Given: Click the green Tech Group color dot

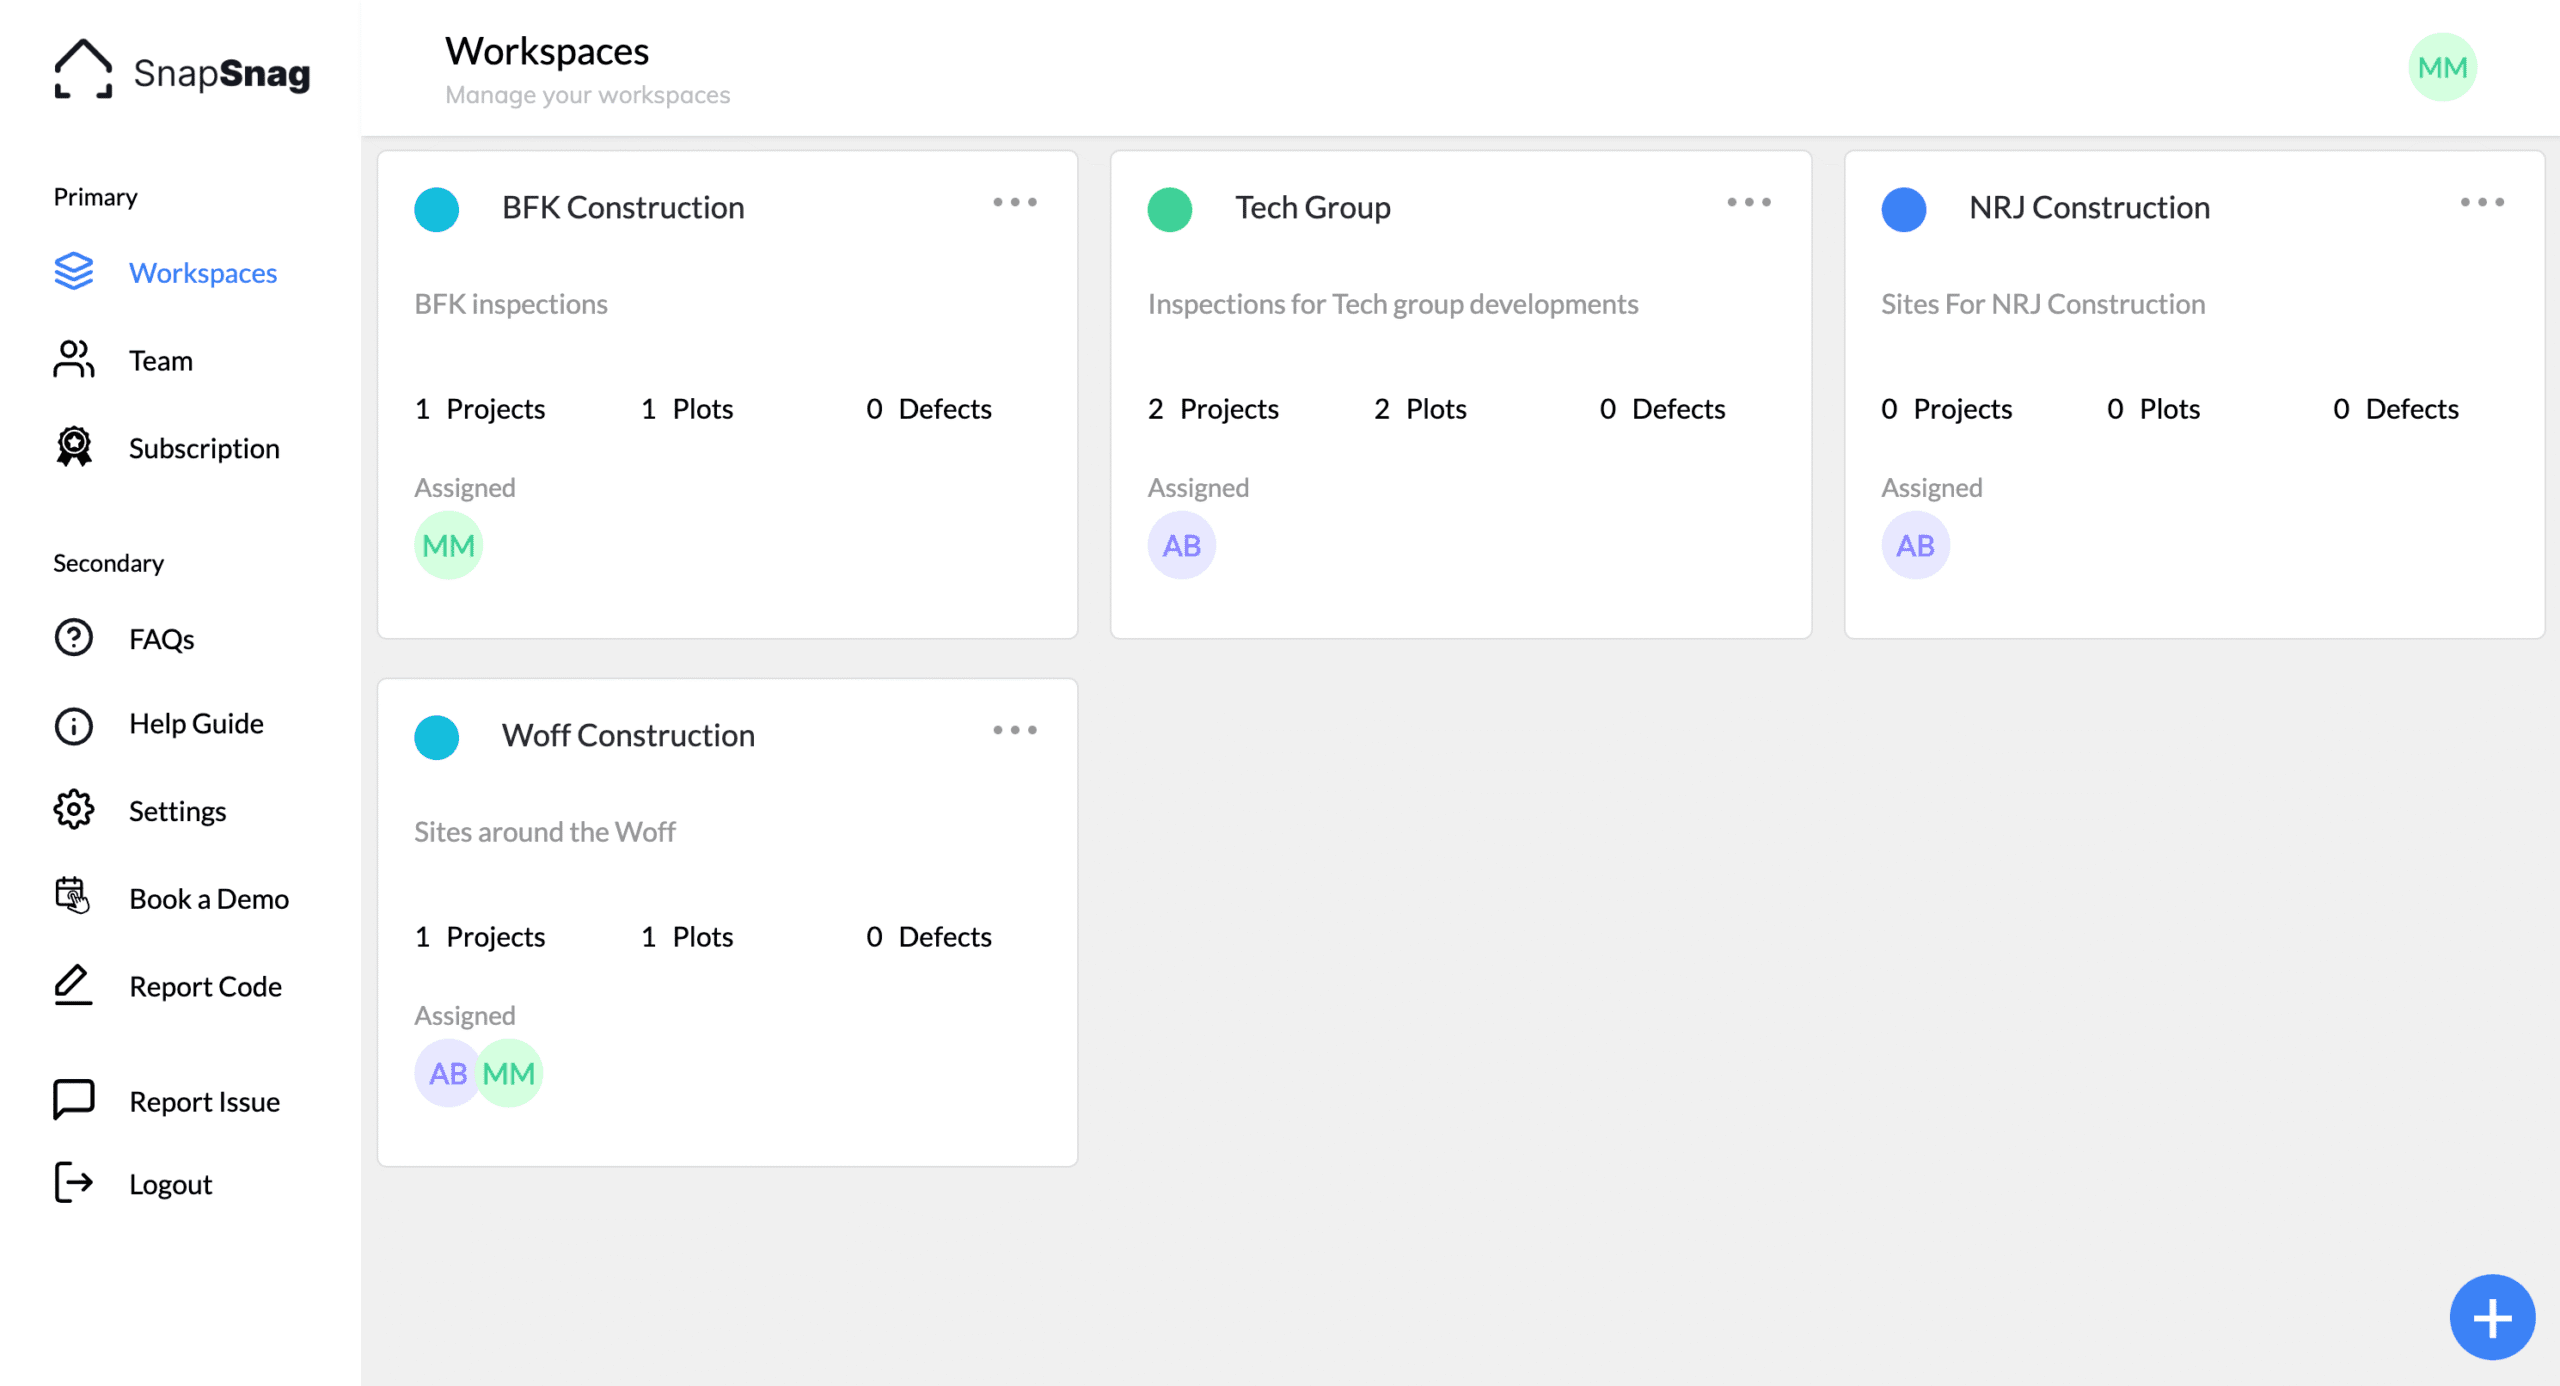Looking at the screenshot, I should tap(1169, 209).
